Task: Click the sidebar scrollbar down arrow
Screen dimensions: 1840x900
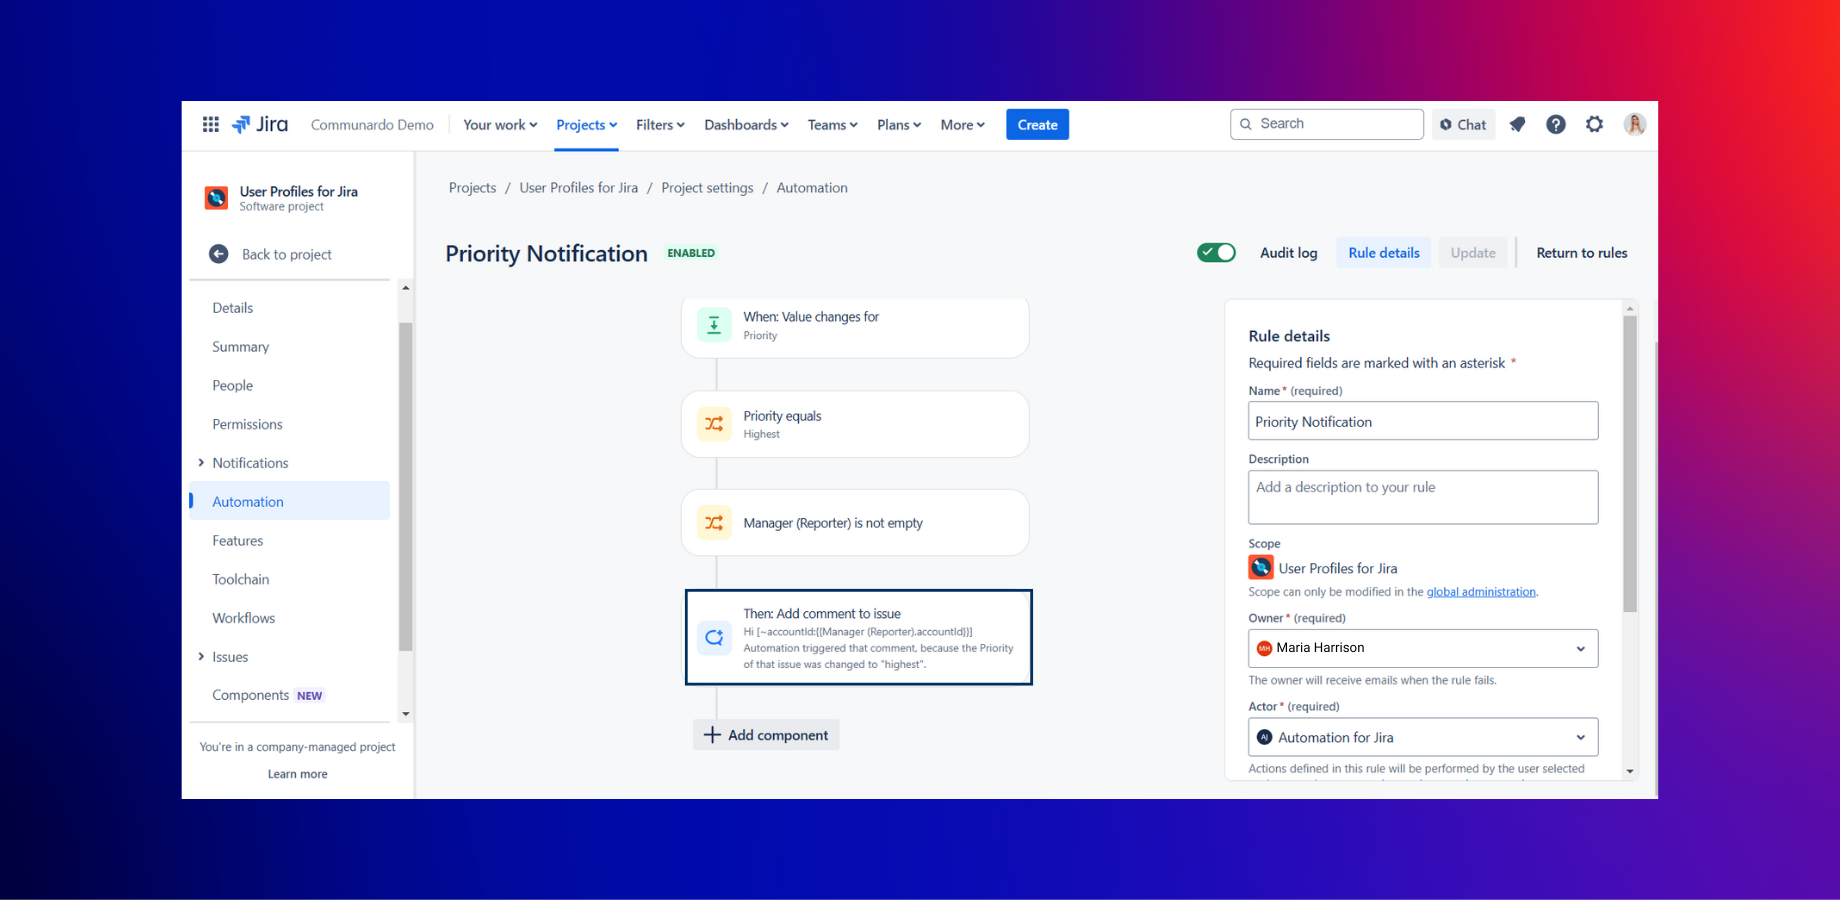Action: (x=406, y=714)
